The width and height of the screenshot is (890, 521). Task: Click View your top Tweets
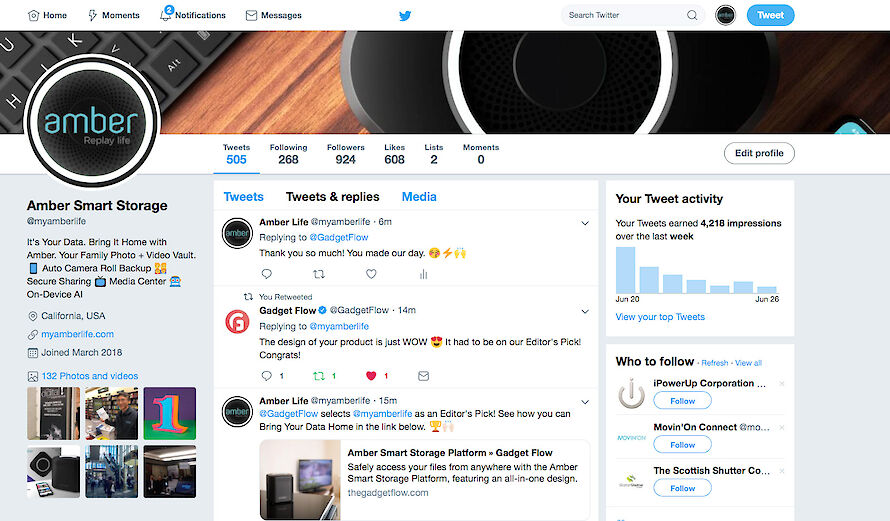660,317
